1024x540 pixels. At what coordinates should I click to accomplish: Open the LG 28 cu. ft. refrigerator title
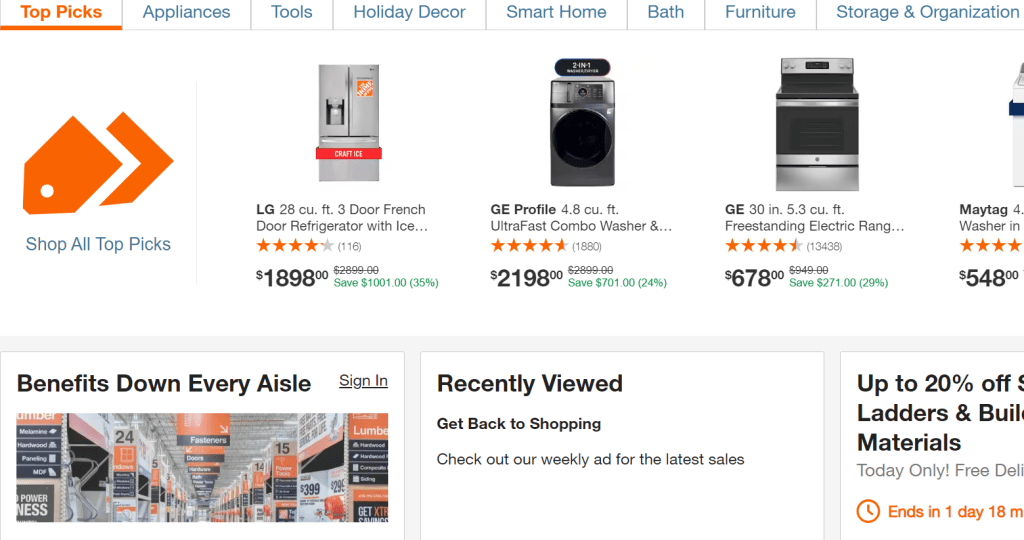(x=341, y=218)
